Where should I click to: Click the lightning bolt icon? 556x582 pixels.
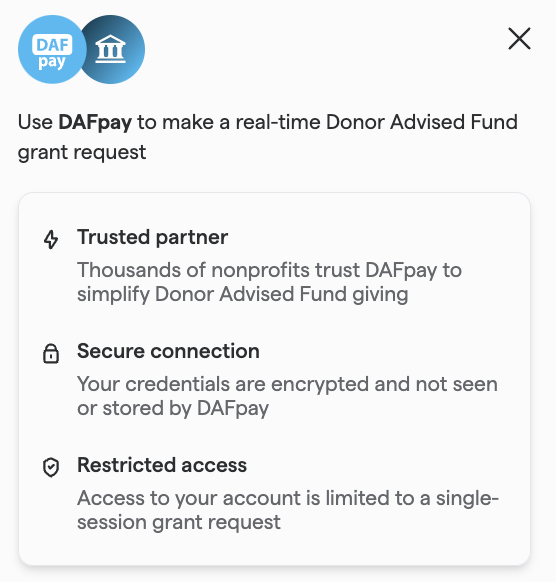(51, 239)
